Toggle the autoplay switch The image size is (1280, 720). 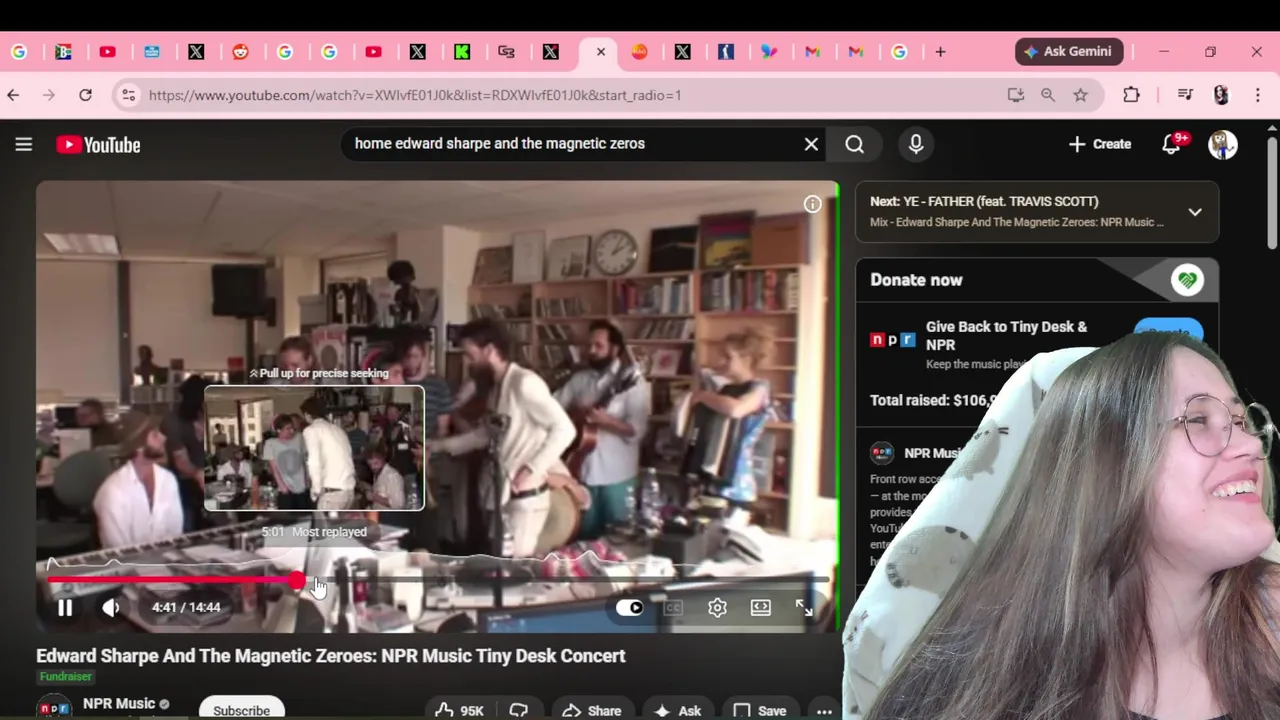(x=629, y=607)
